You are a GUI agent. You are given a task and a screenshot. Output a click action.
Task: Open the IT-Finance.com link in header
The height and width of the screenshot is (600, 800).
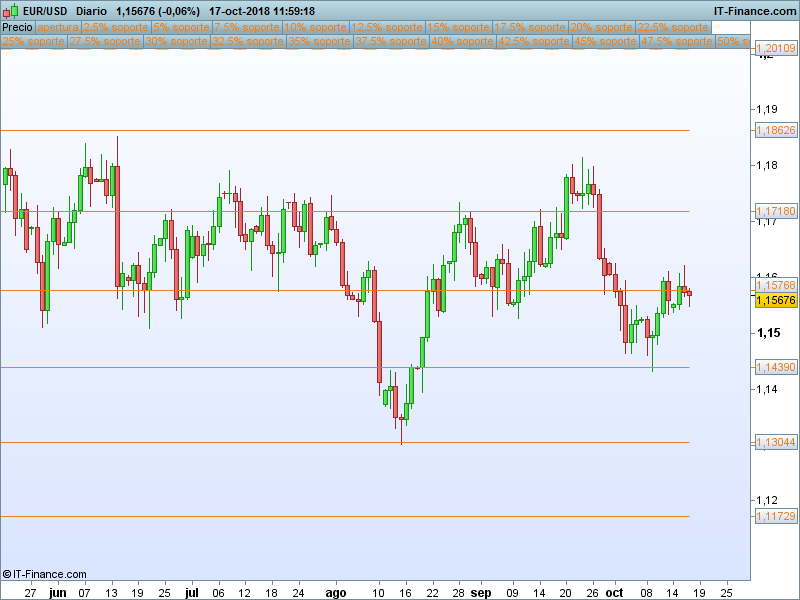(755, 11)
